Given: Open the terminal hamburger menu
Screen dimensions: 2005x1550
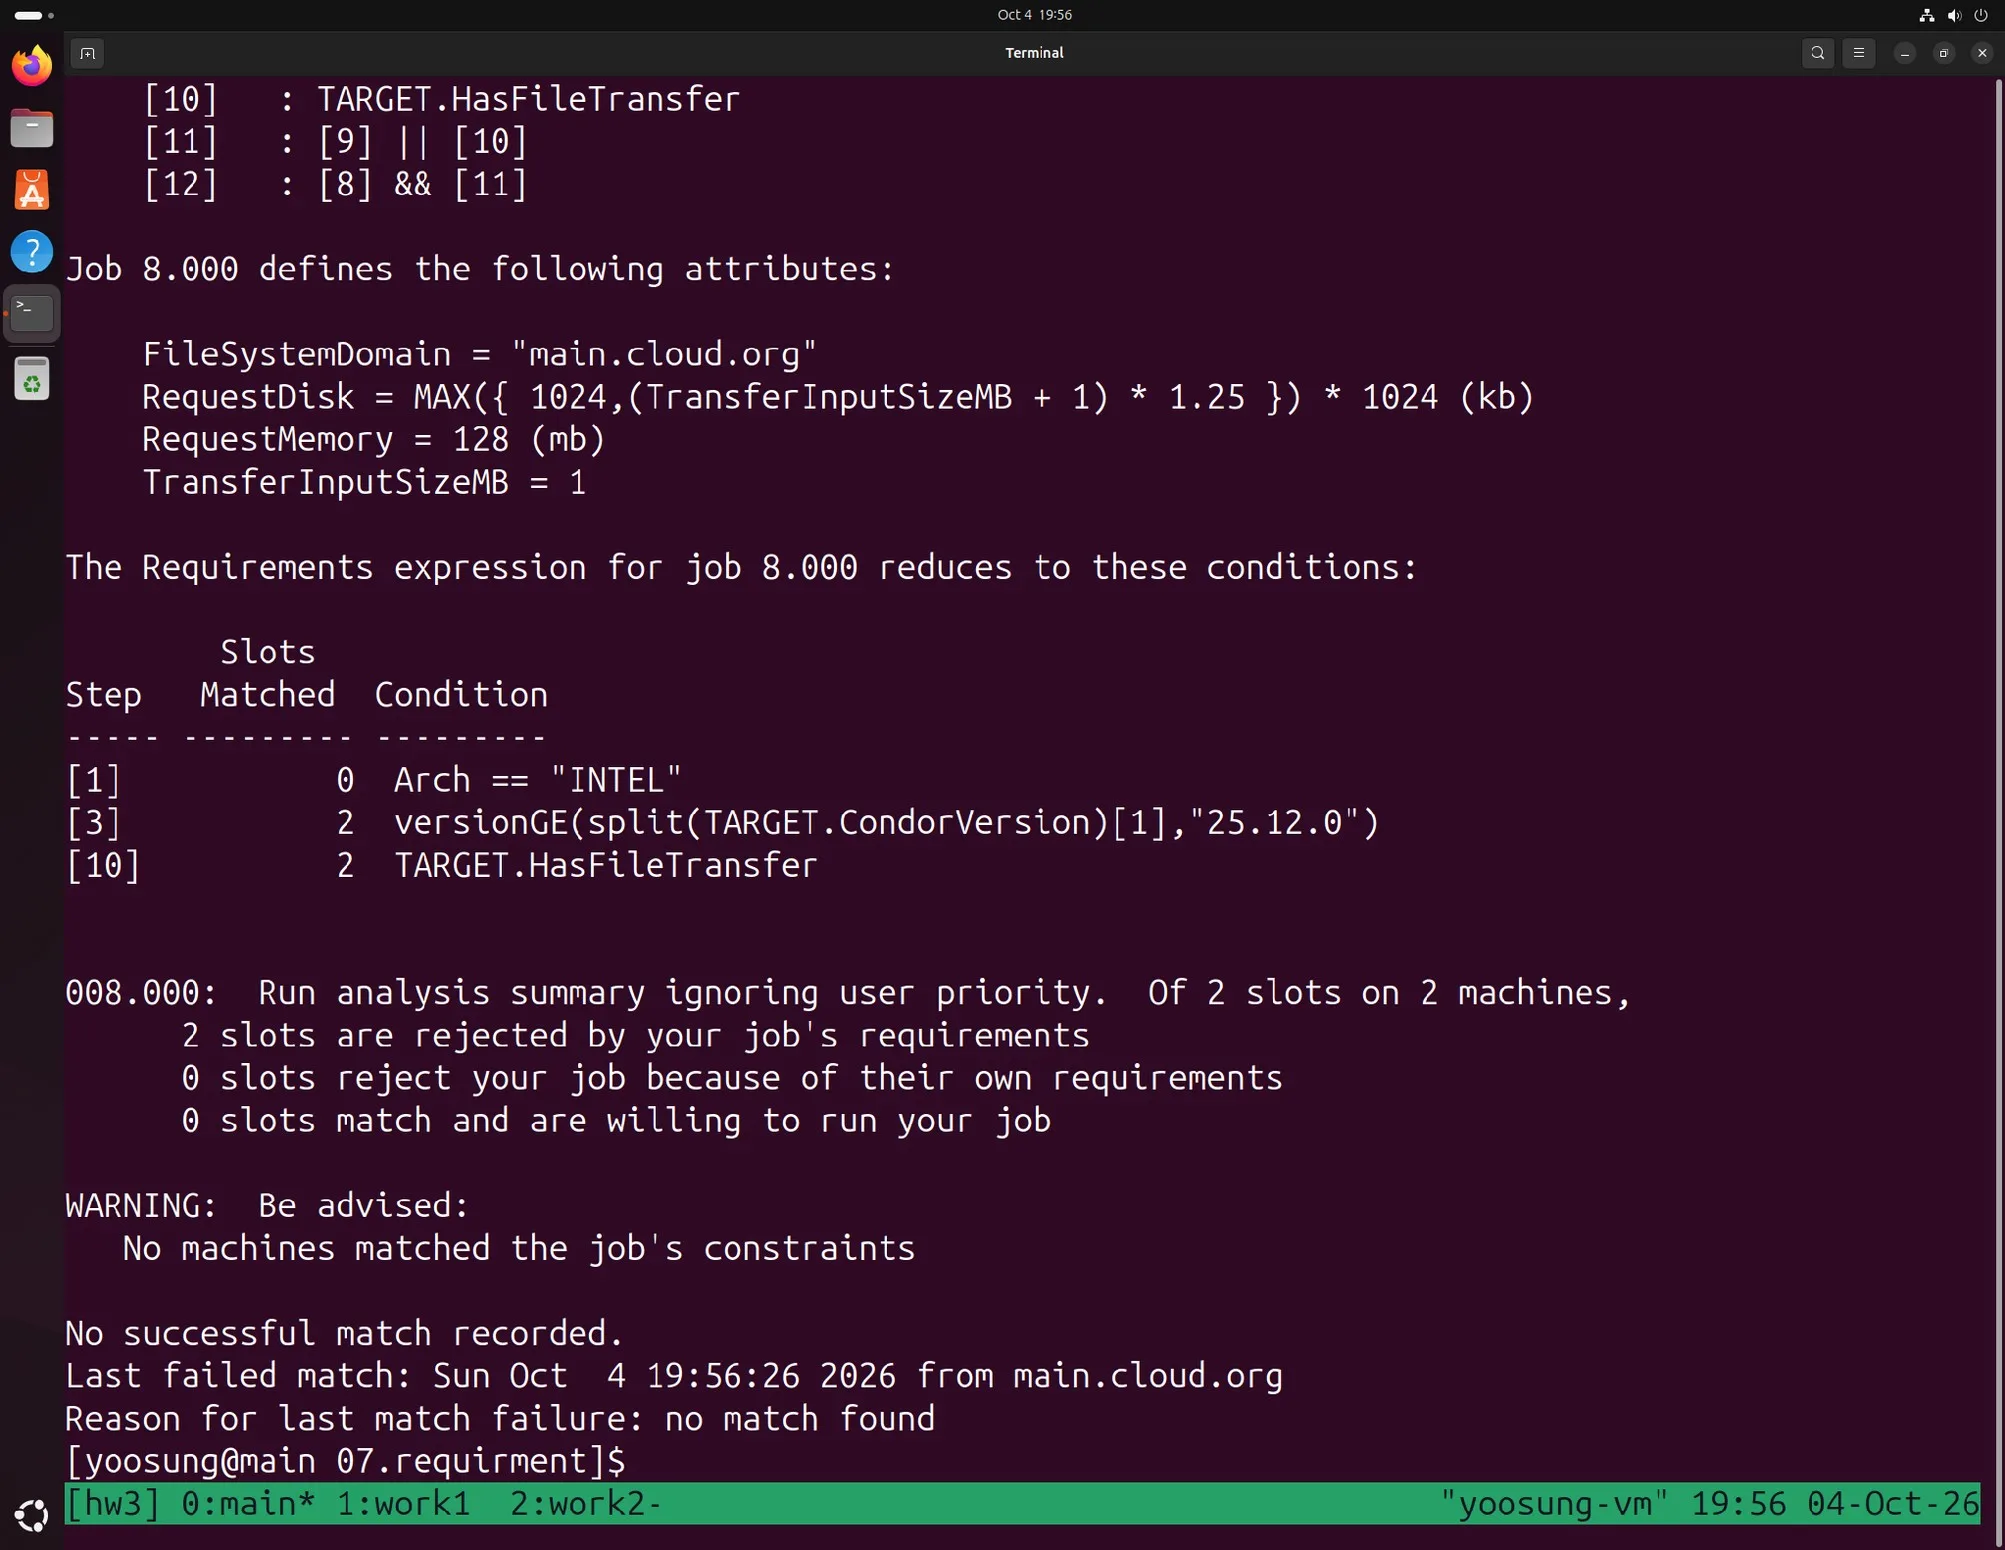Looking at the screenshot, I should (1858, 53).
